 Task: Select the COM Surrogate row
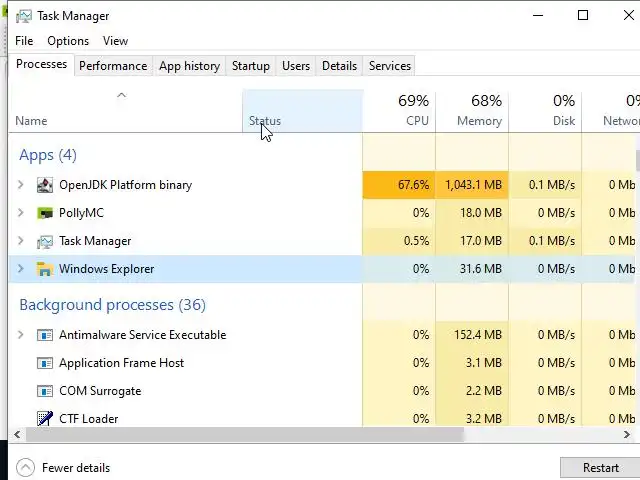[x=322, y=391]
